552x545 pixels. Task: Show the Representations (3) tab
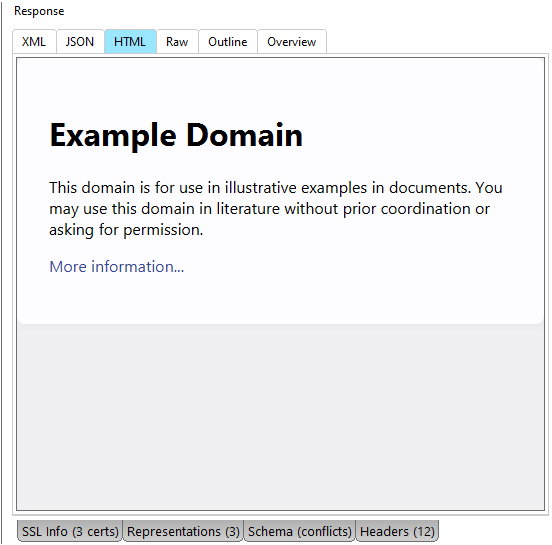tap(183, 531)
